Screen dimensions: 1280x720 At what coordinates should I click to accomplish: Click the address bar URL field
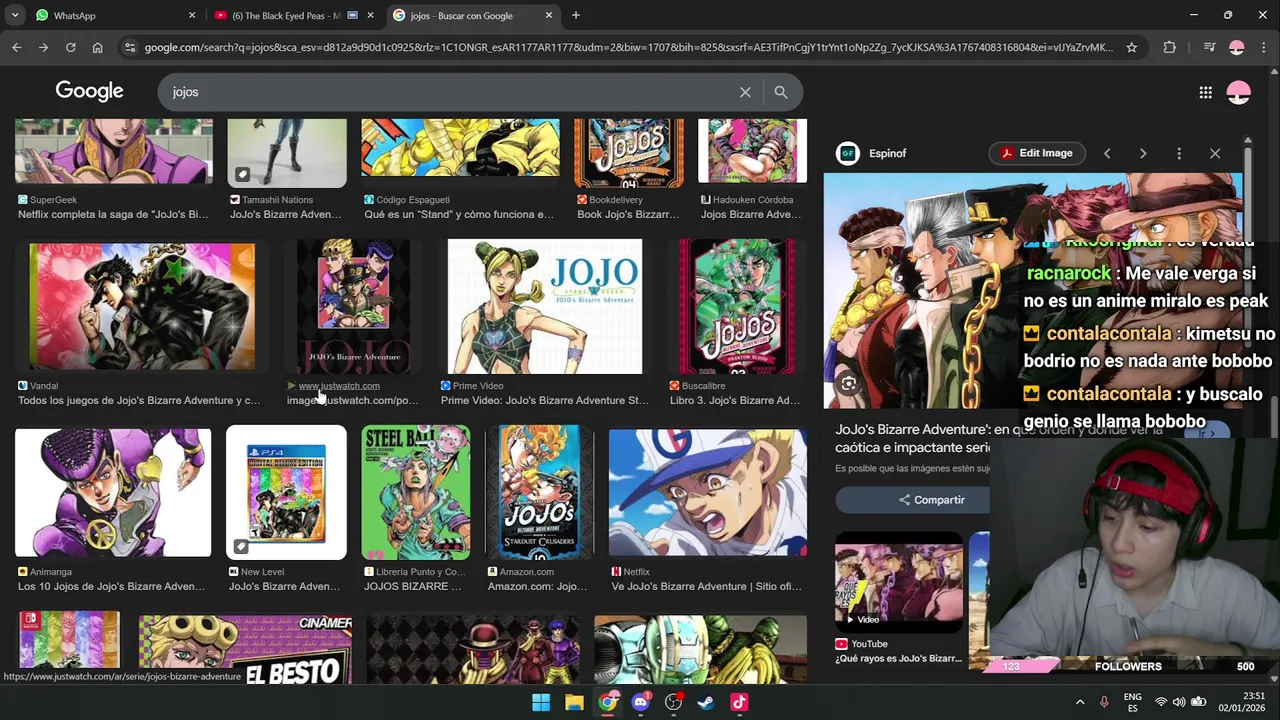coord(628,47)
